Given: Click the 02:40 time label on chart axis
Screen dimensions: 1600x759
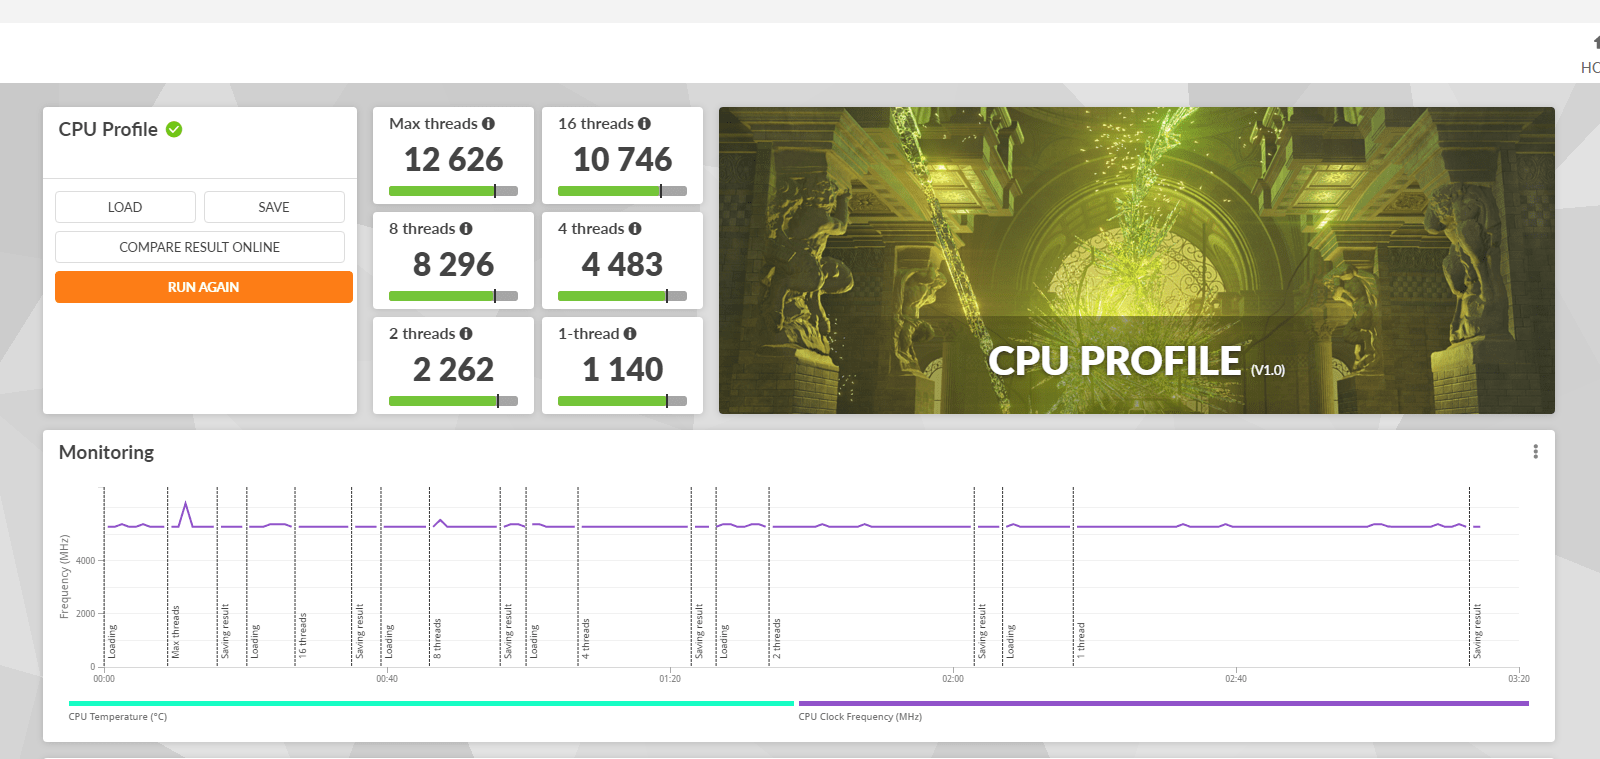Looking at the screenshot, I should tap(1236, 679).
